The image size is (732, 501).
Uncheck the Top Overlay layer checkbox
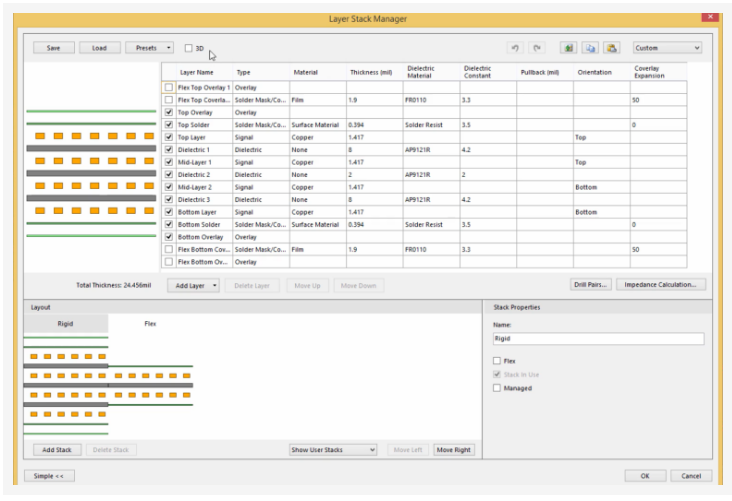click(x=169, y=113)
